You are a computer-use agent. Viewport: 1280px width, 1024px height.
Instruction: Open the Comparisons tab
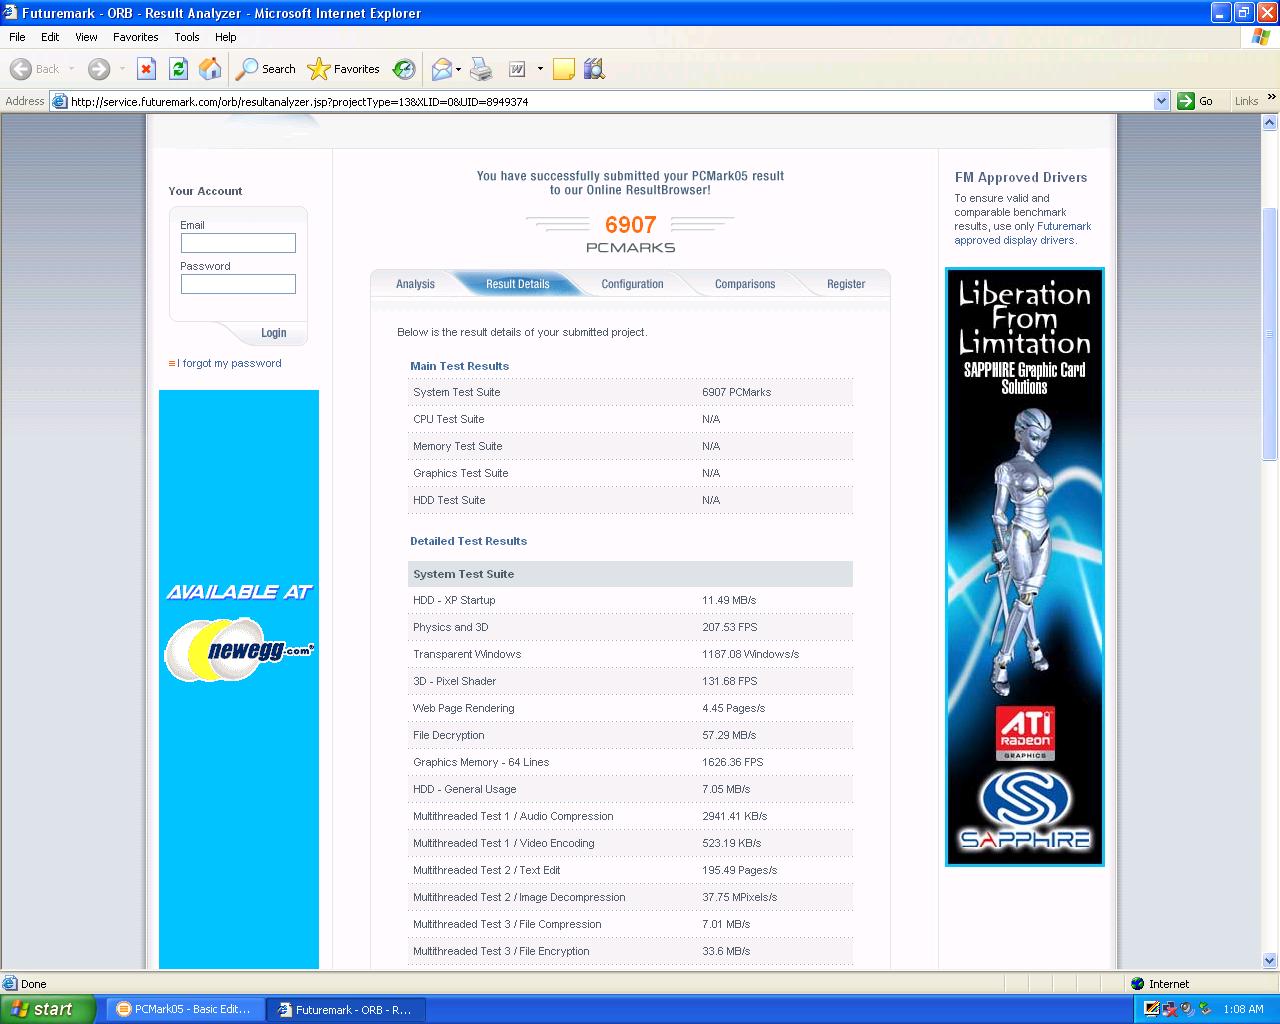745,284
